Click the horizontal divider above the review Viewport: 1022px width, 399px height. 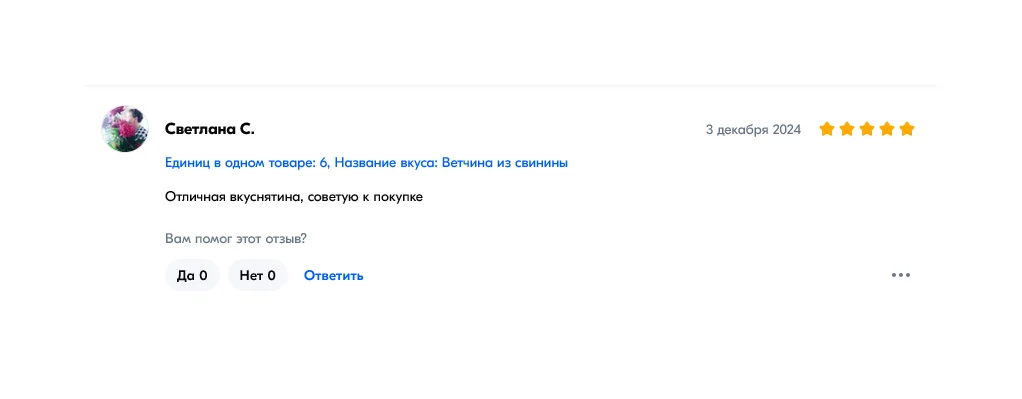(x=511, y=85)
